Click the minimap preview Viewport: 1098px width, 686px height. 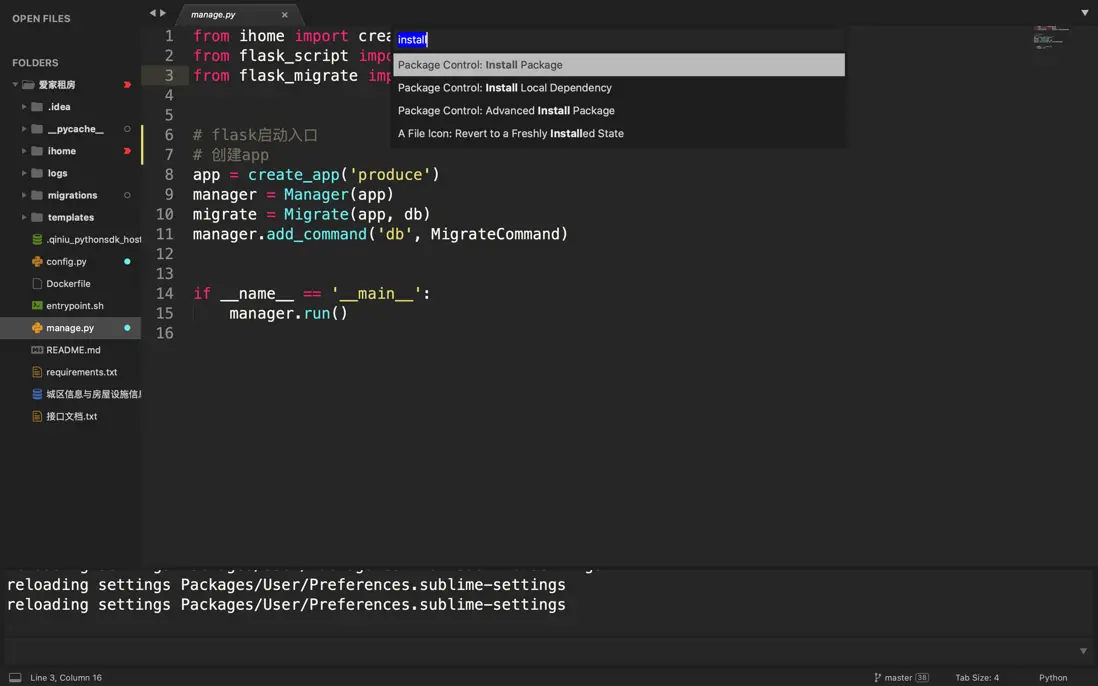(x=1051, y=38)
